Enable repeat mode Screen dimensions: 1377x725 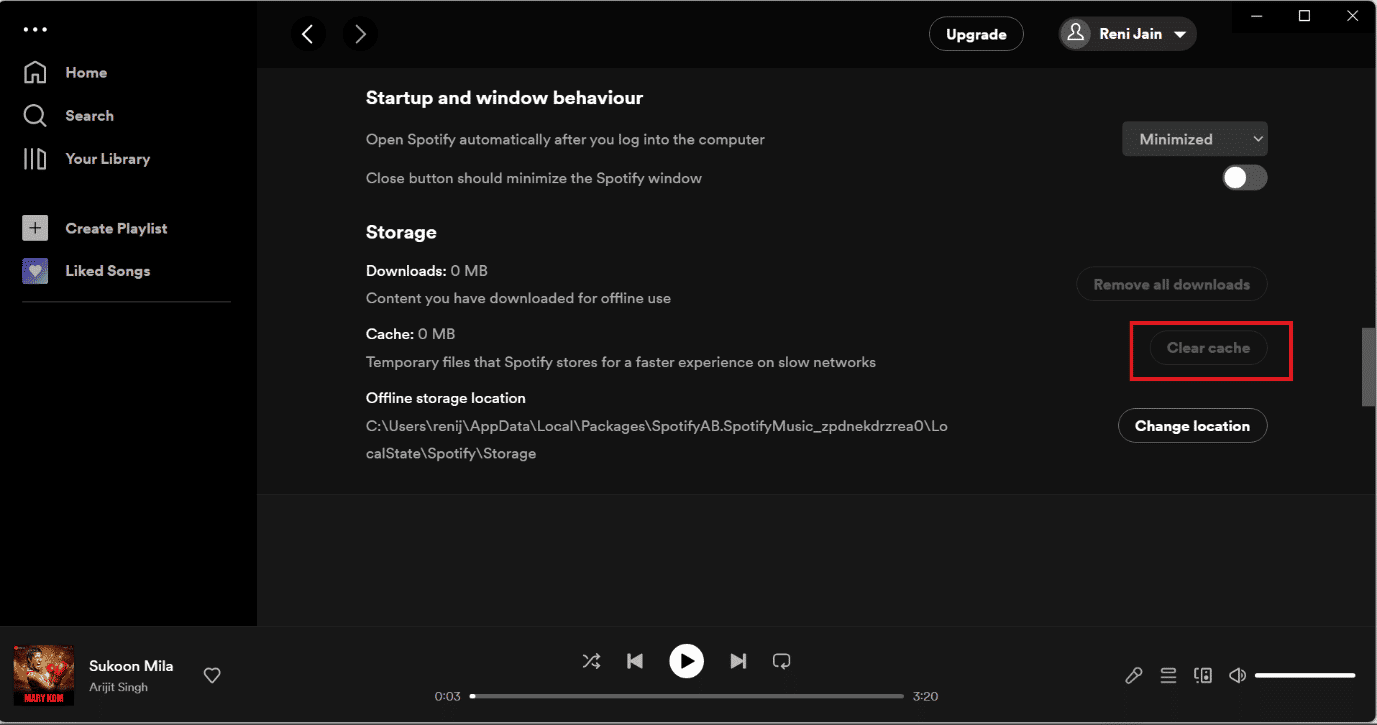[x=782, y=661]
